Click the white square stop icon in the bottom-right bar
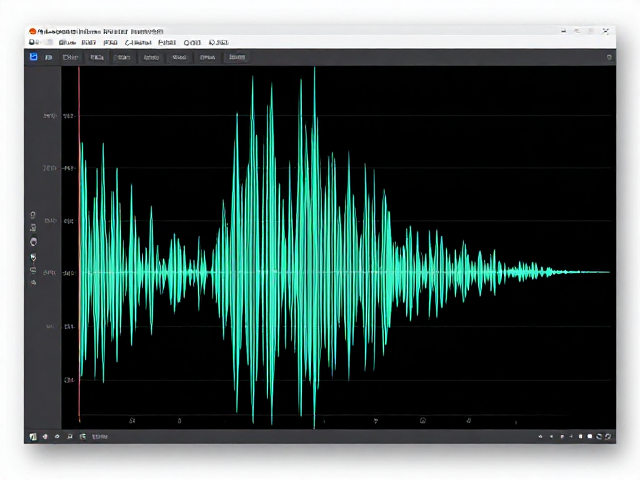The width and height of the screenshot is (640, 480). coord(590,437)
